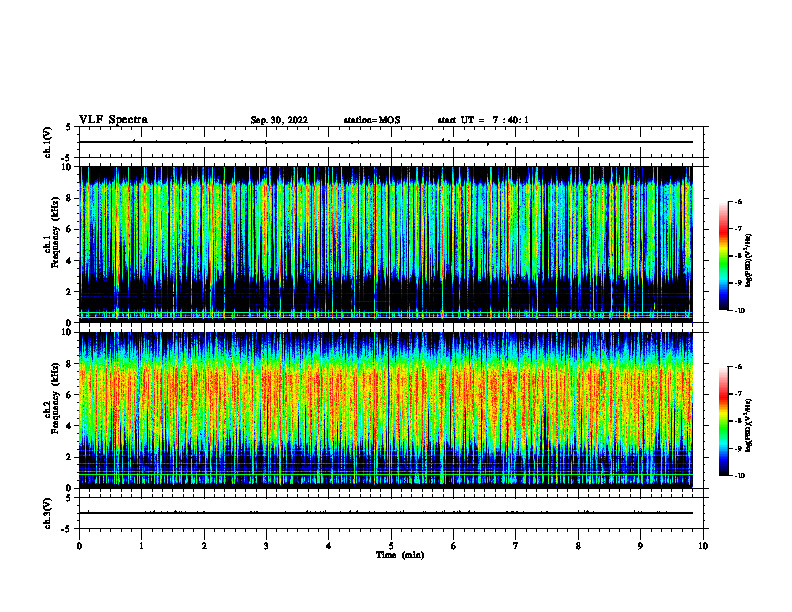Click the ch.1 colorbar PSD units label
This screenshot has height=612, width=792.
(x=749, y=261)
